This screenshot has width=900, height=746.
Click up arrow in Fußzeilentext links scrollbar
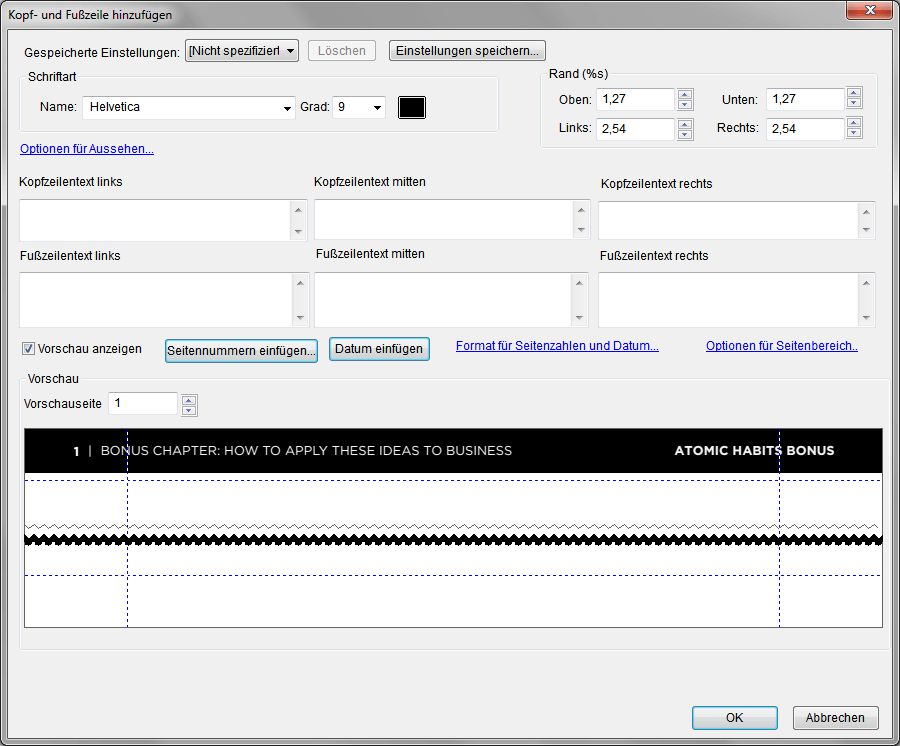[x=300, y=283]
